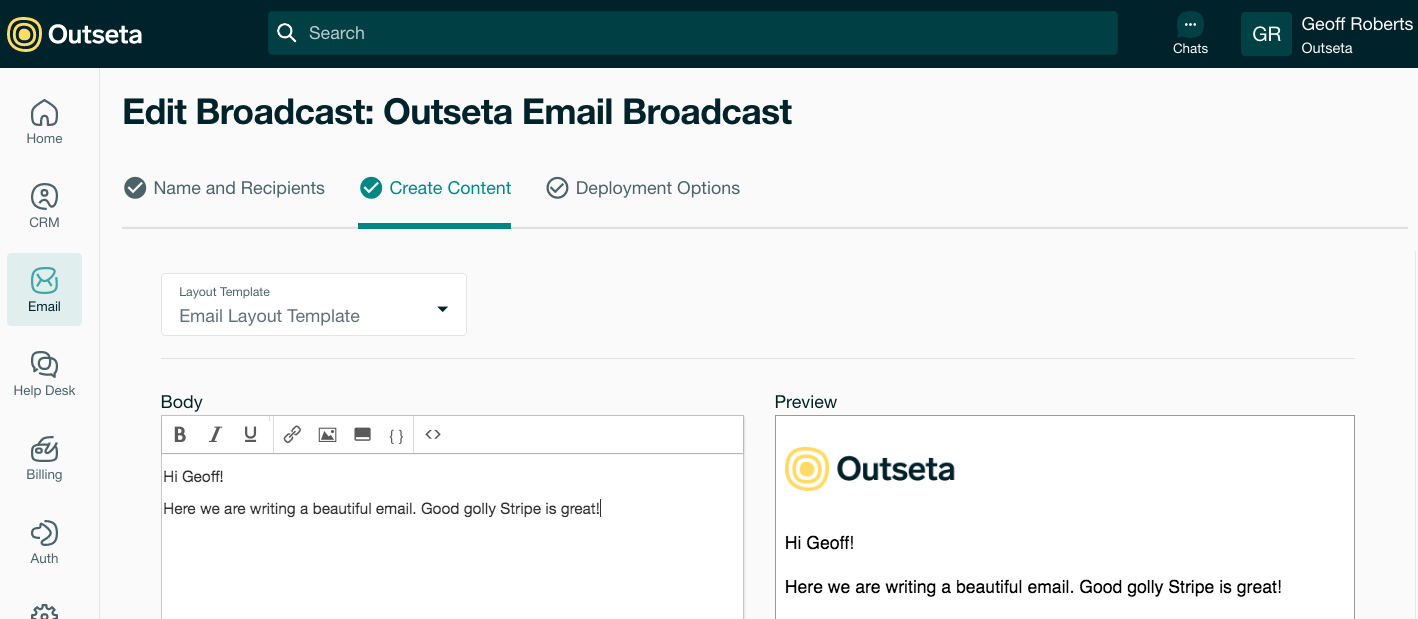Open the Help Desk section
This screenshot has height=619, width=1418.
pyautogui.click(x=44, y=374)
